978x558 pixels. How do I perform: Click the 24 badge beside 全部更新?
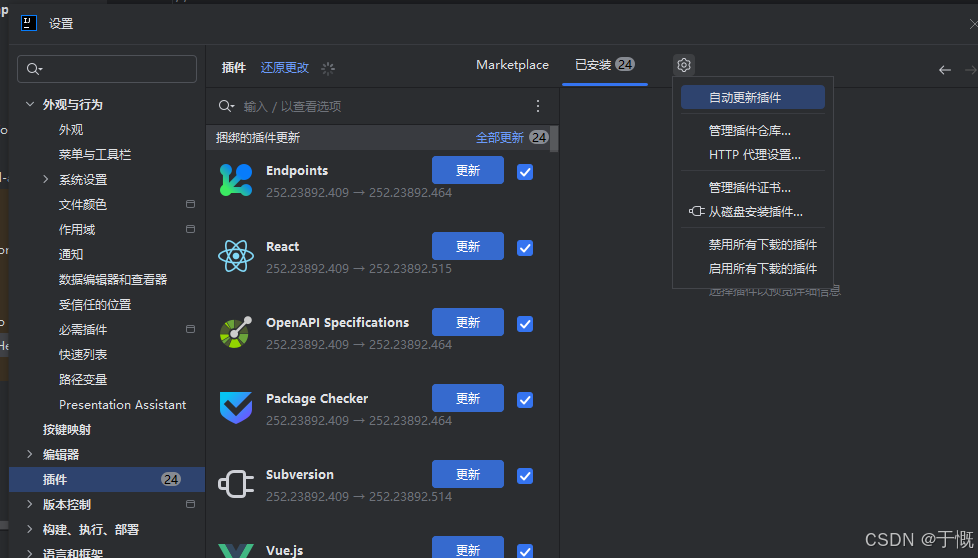[x=538, y=137]
